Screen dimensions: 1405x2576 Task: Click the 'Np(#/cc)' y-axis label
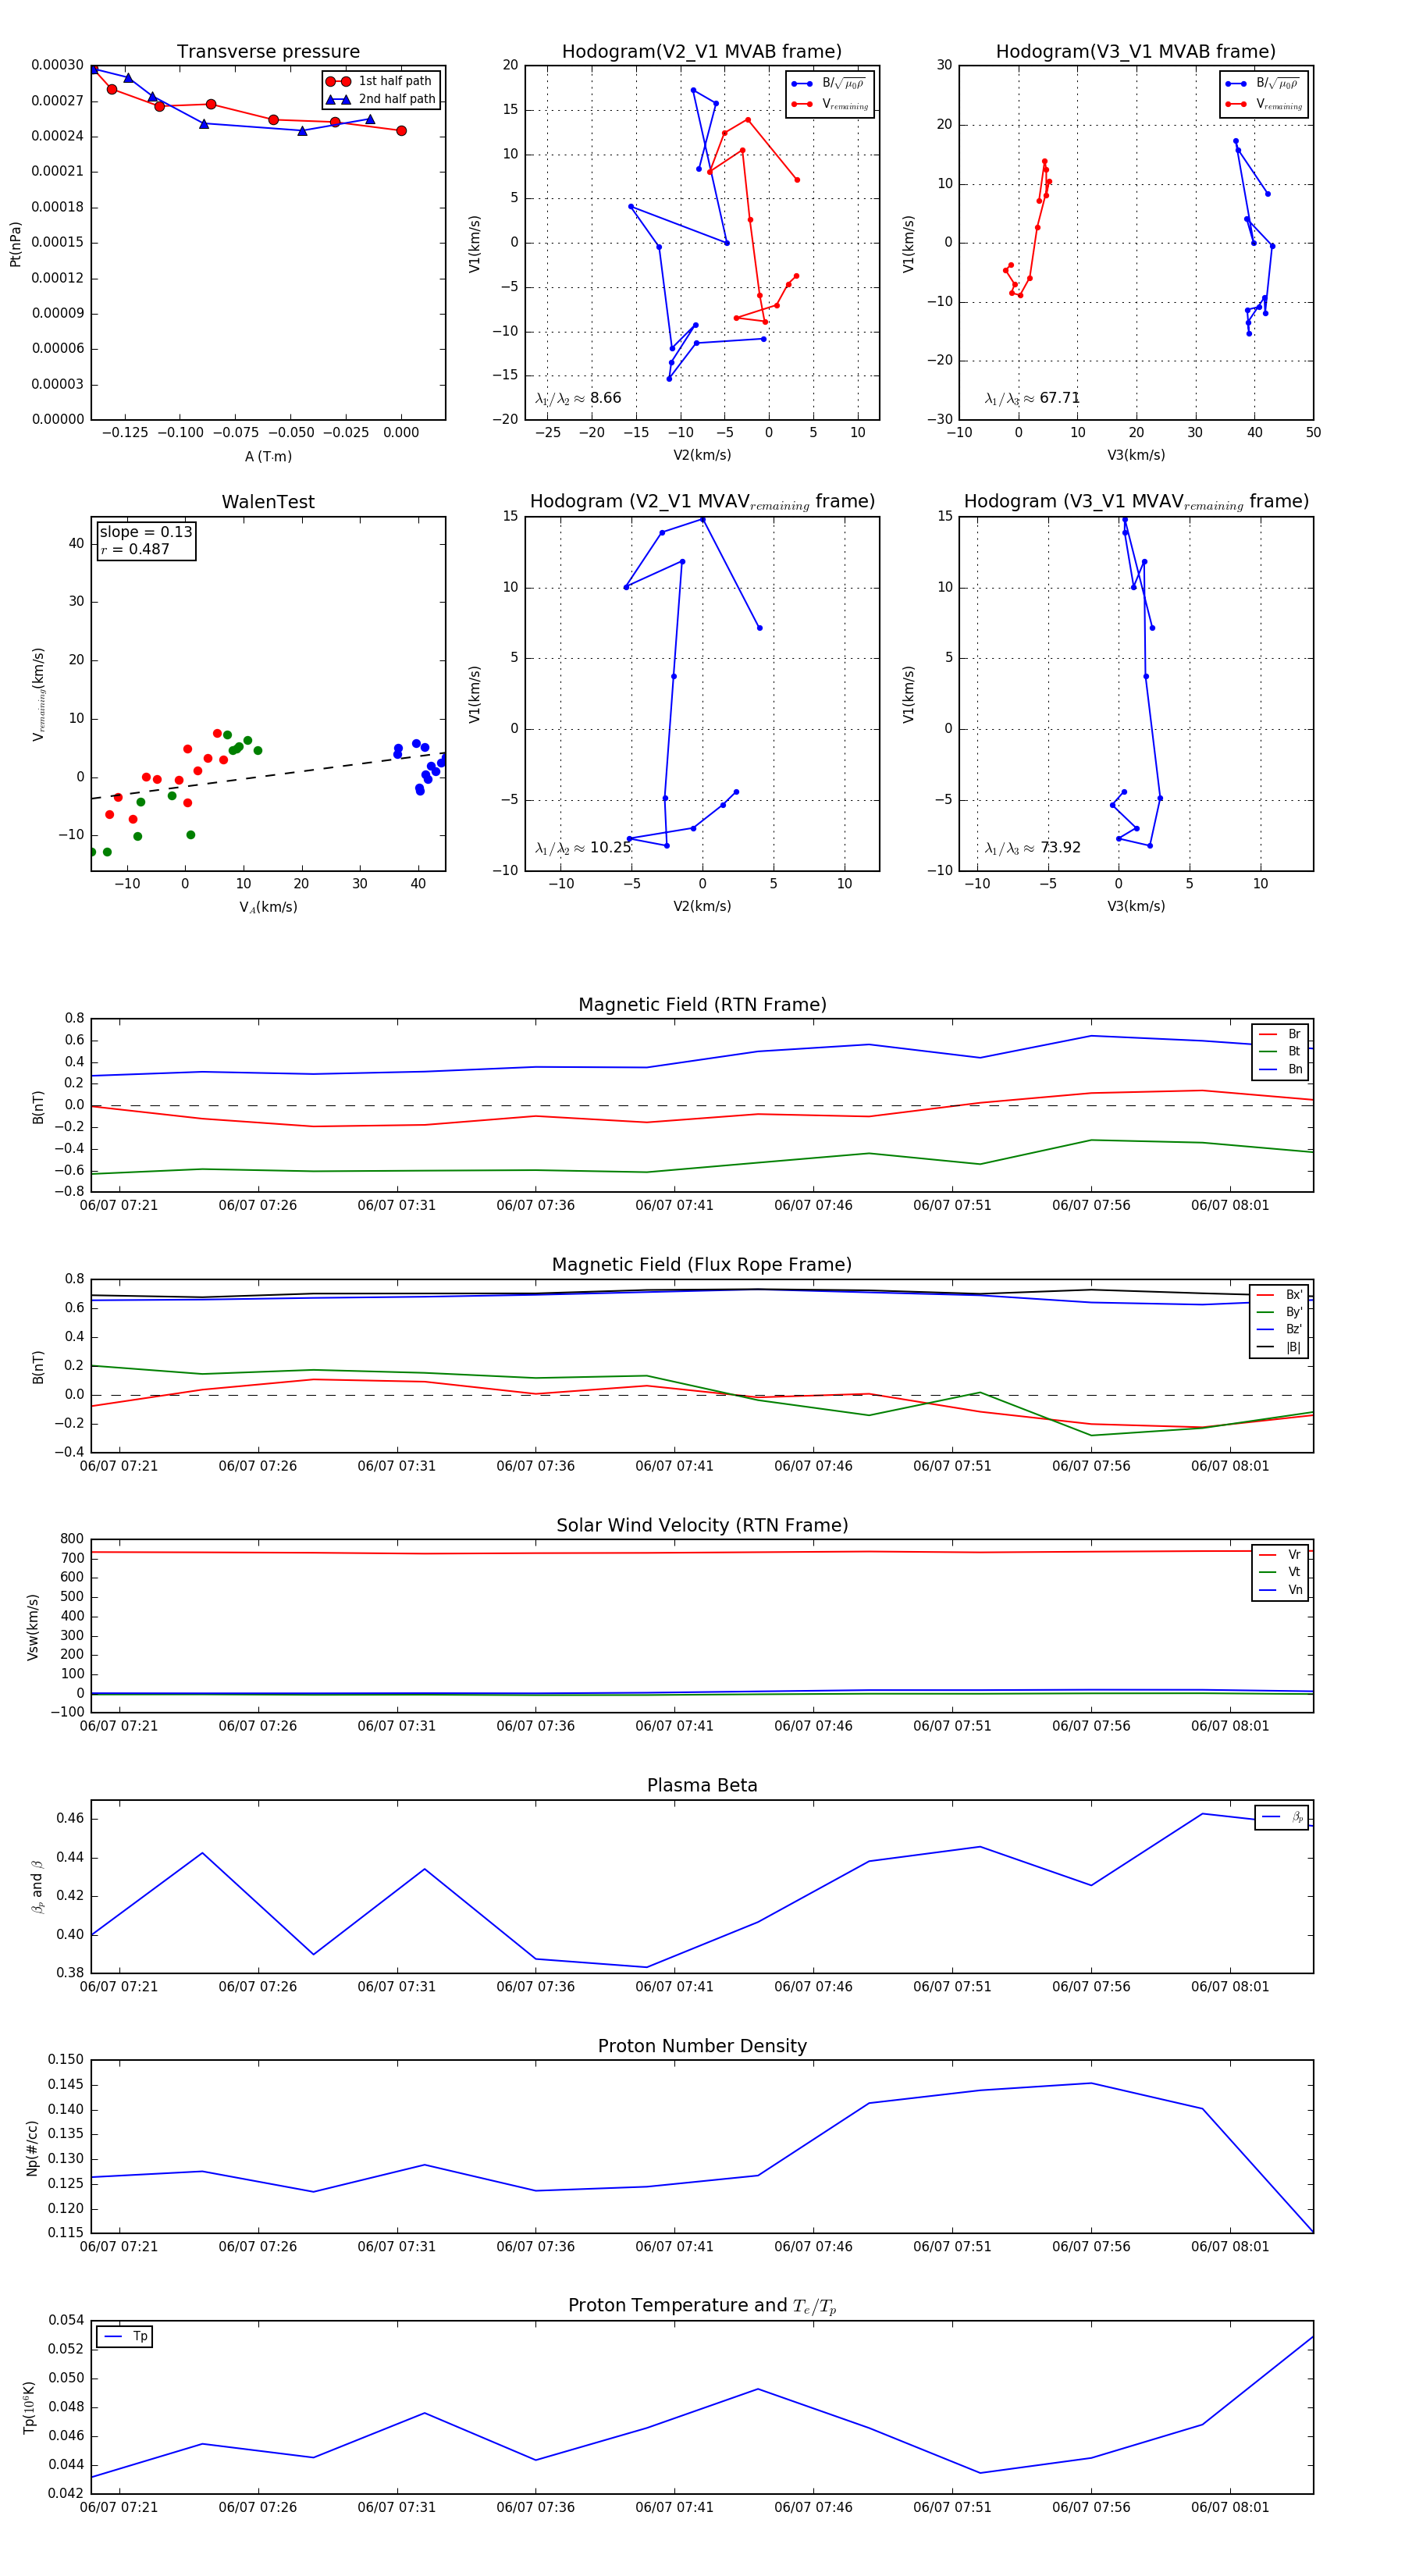click(x=33, y=2147)
